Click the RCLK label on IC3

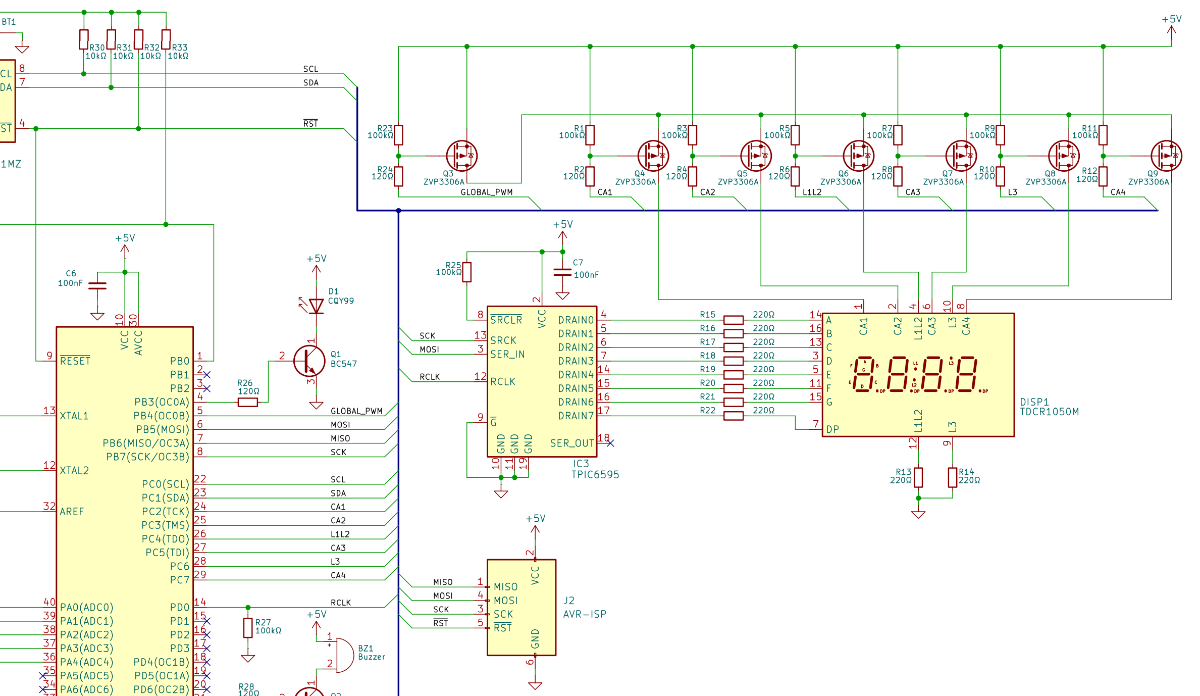tap(504, 381)
